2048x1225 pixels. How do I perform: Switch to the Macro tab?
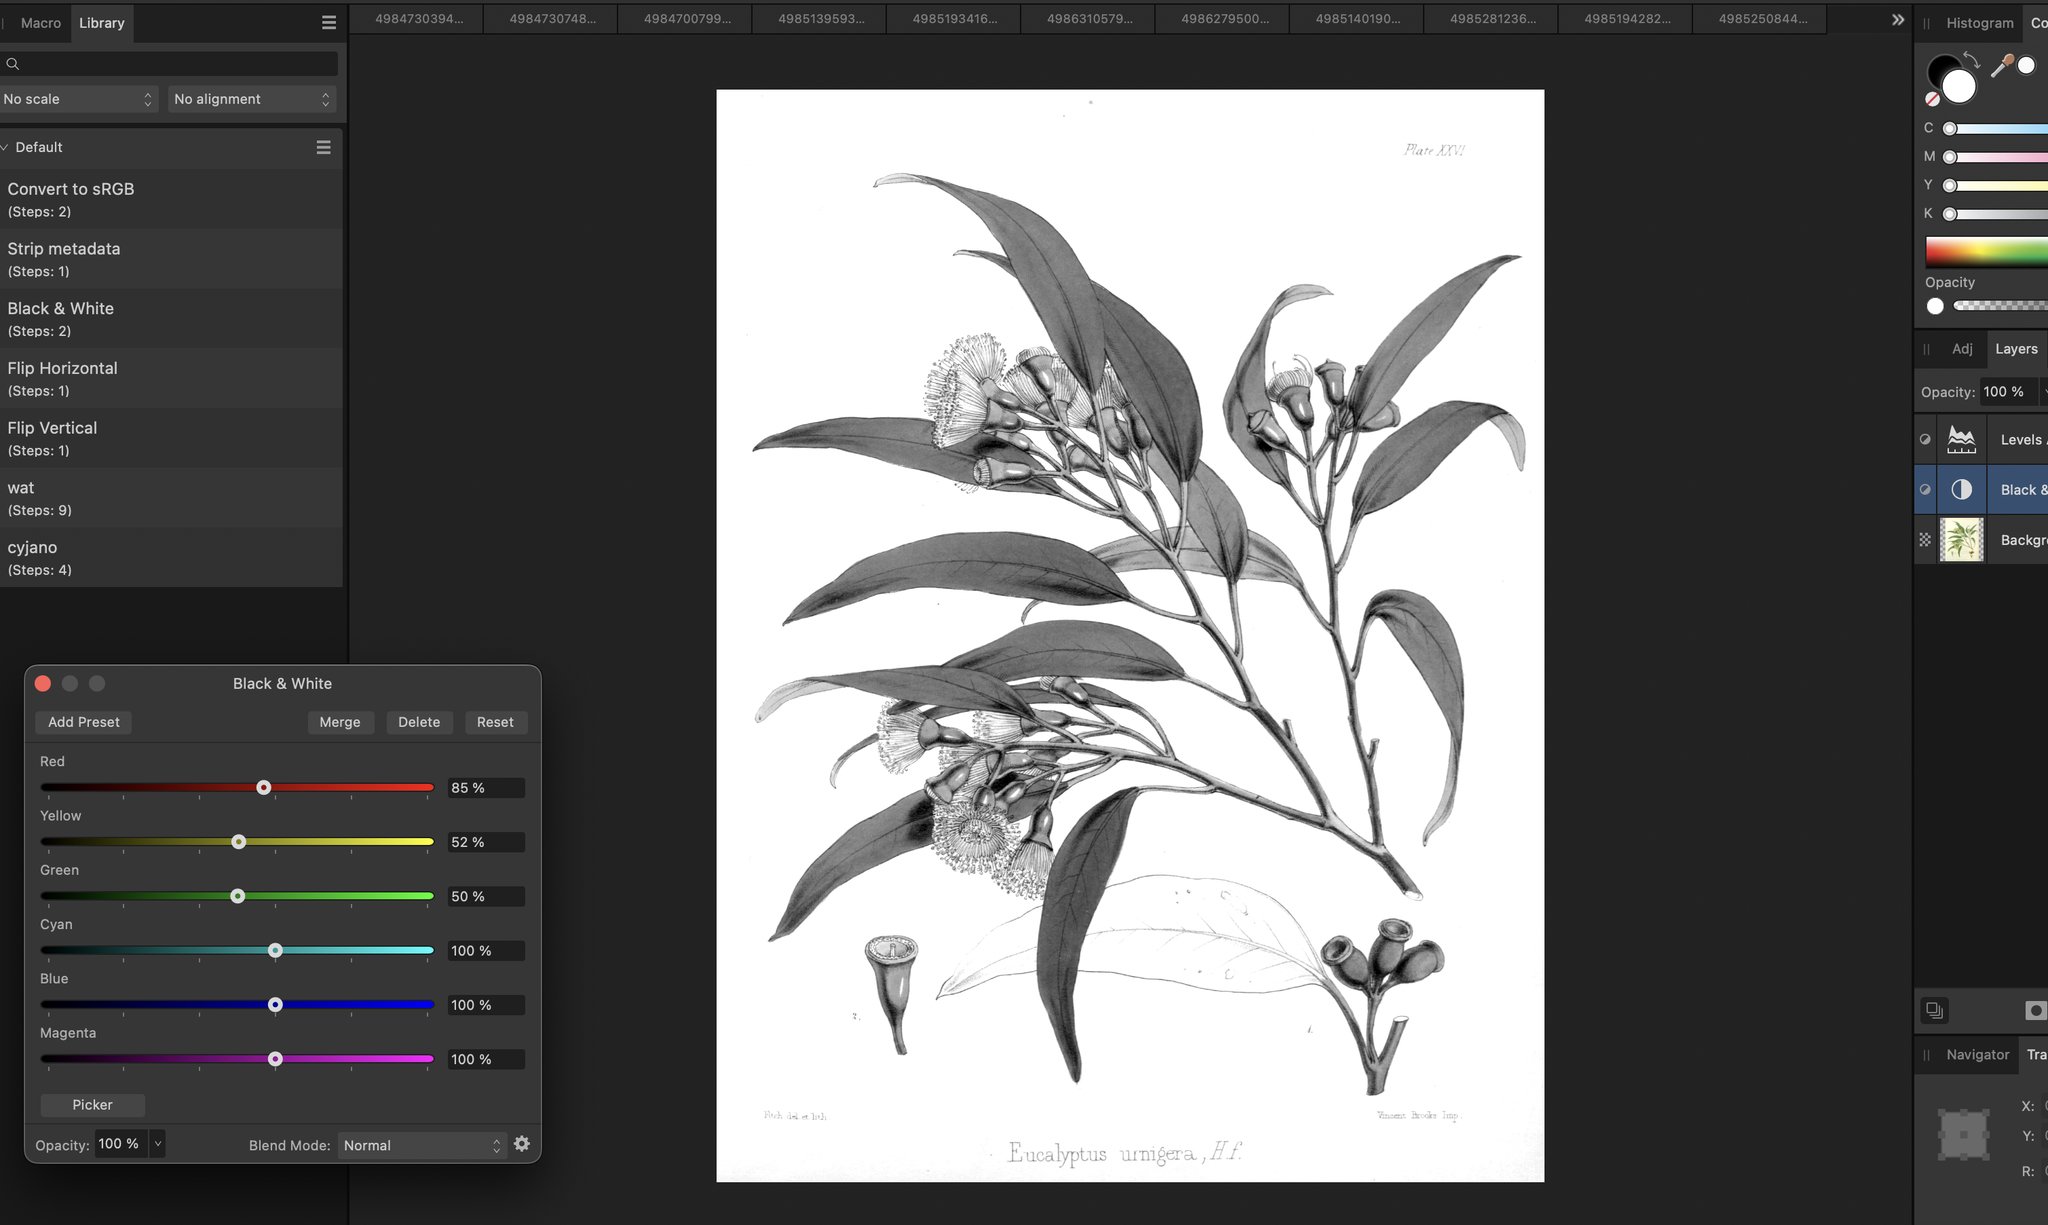[40, 22]
